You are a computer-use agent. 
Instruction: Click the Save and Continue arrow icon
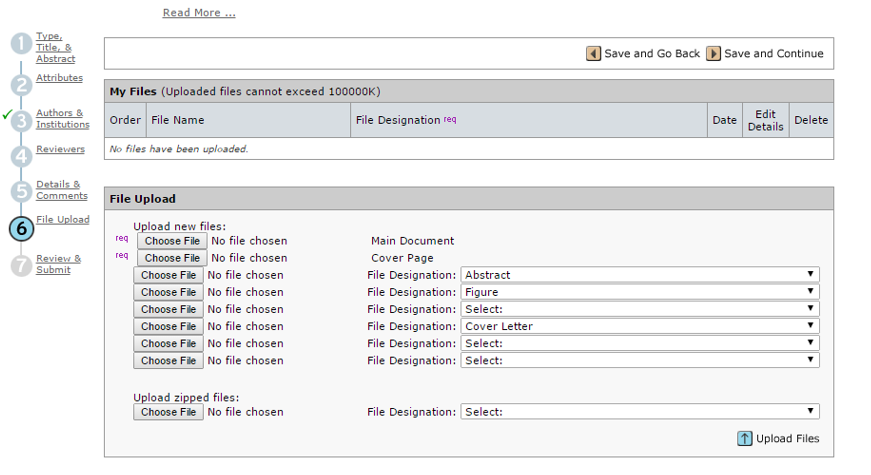pyautogui.click(x=714, y=54)
